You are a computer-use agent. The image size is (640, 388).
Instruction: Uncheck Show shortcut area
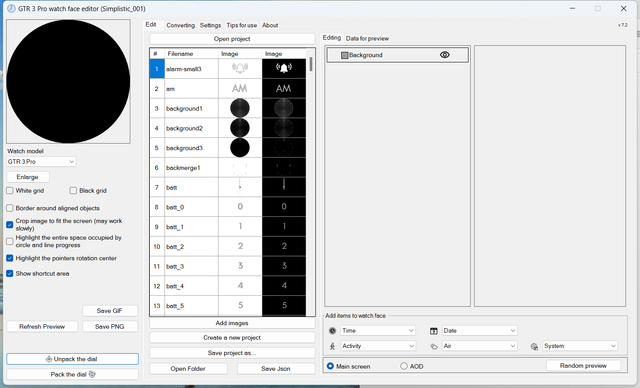click(x=10, y=273)
